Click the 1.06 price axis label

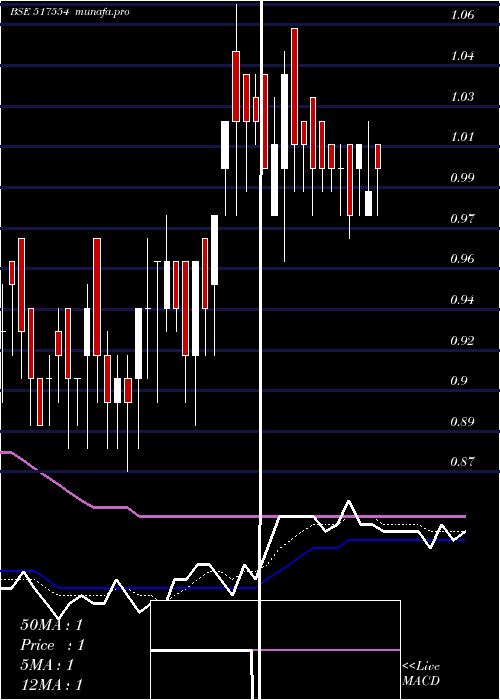(x=462, y=15)
